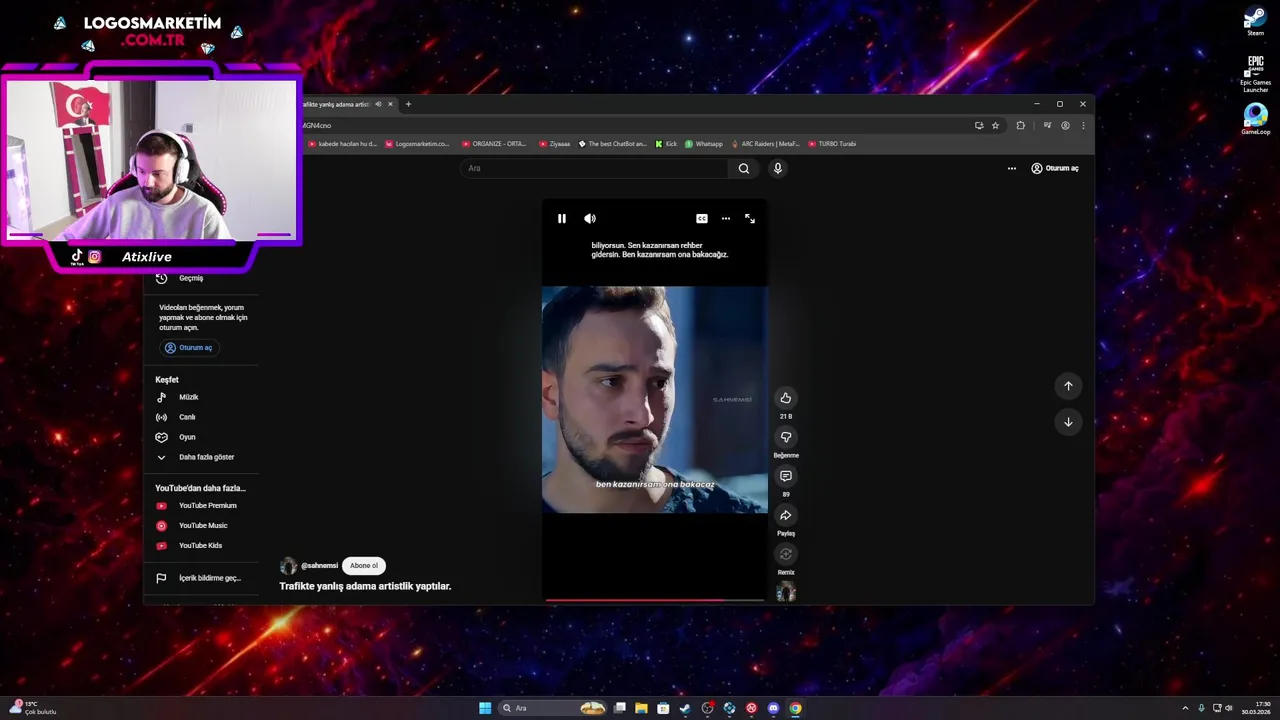The image size is (1280, 720).
Task: Open the The best ChatBot bookmark
Action: click(x=612, y=144)
